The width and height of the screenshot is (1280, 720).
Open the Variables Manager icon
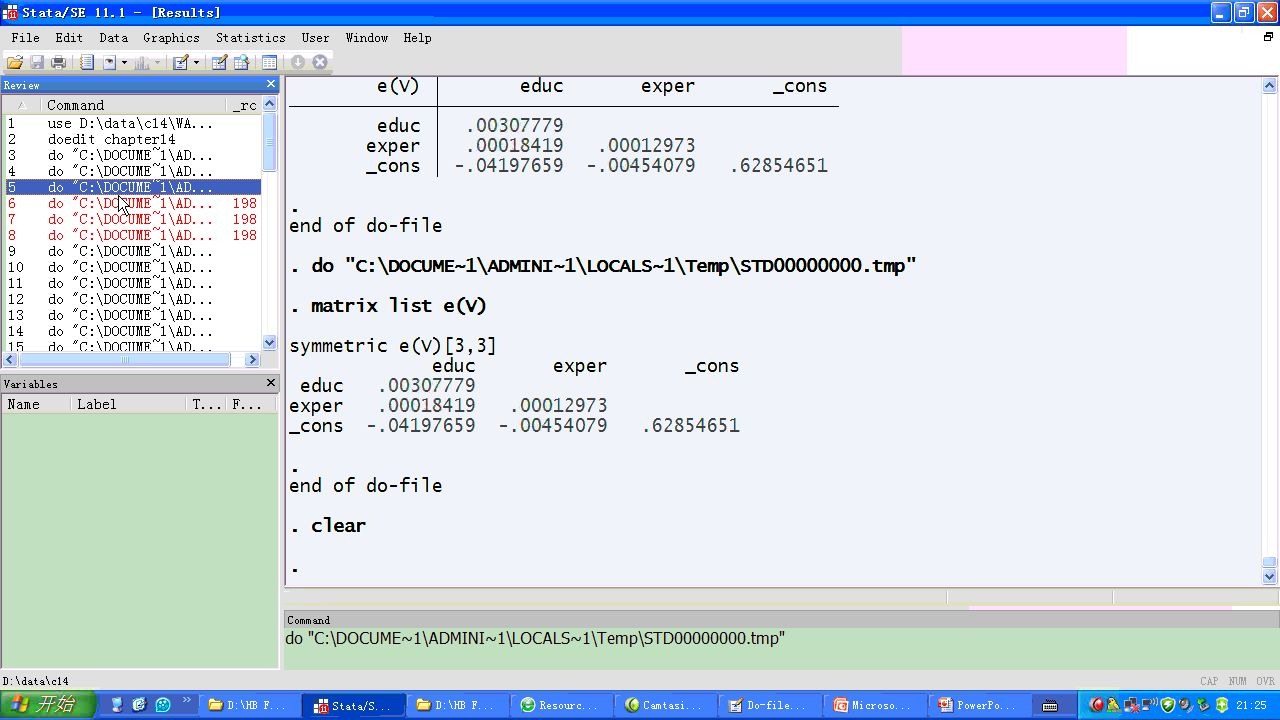click(x=269, y=62)
